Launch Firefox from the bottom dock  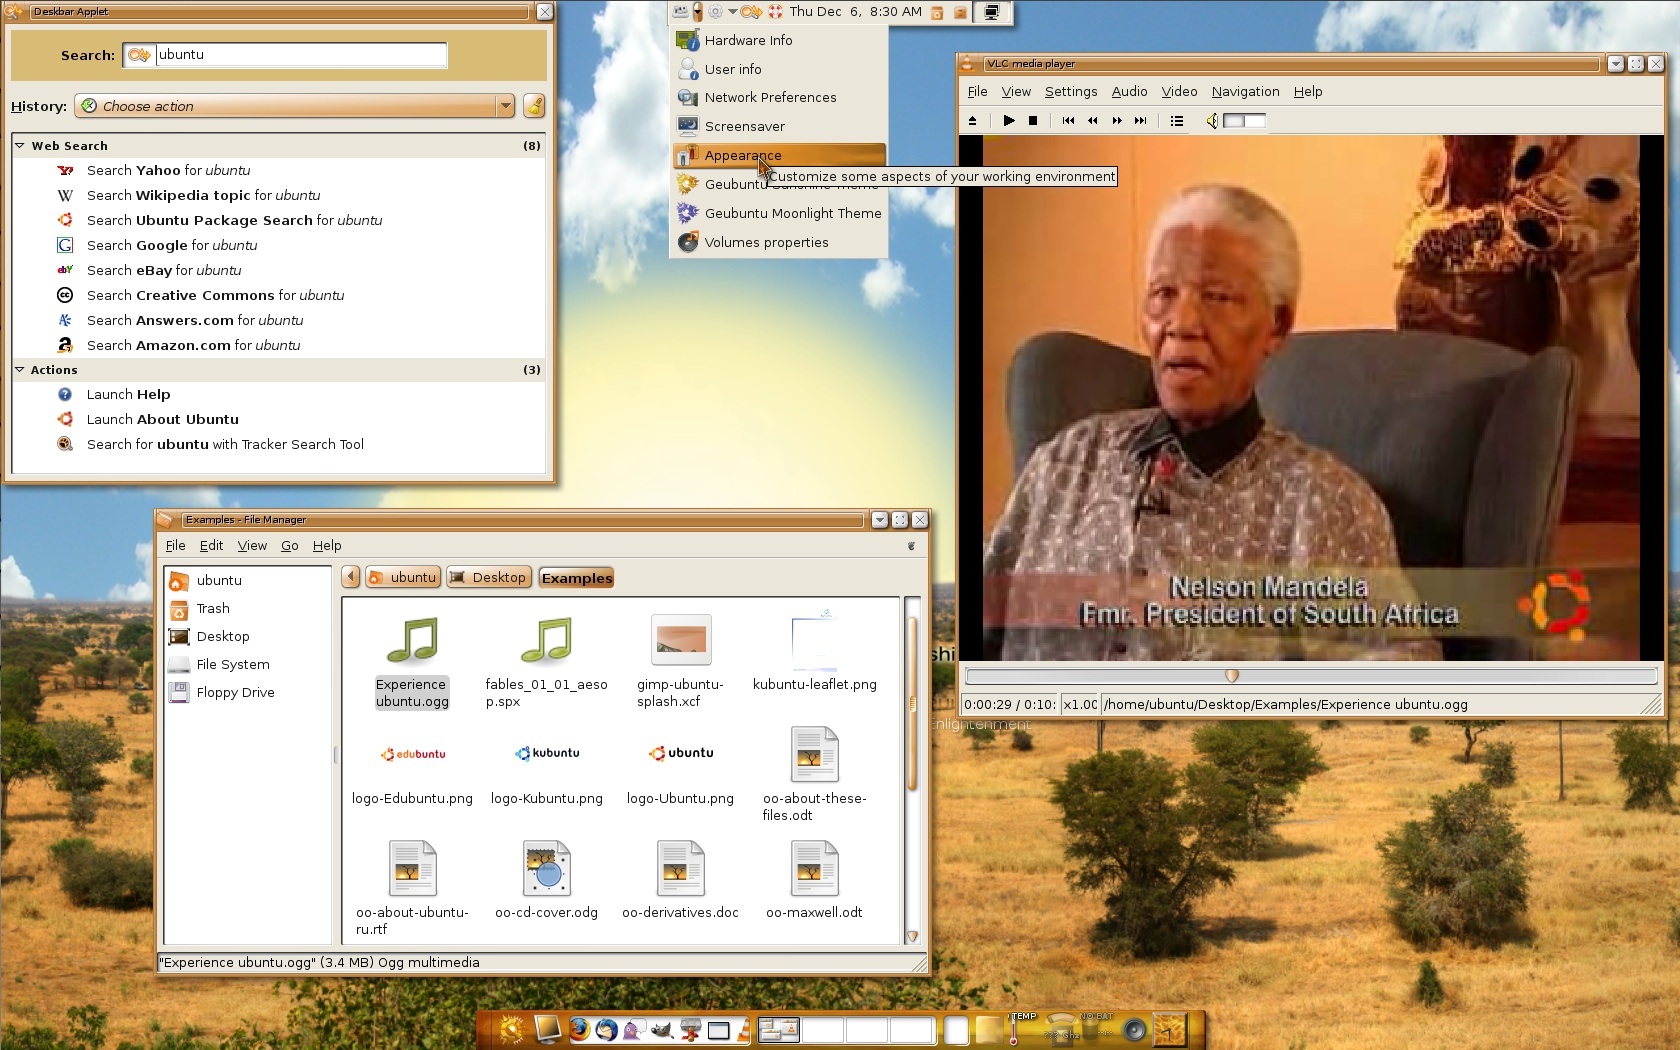(x=579, y=1029)
